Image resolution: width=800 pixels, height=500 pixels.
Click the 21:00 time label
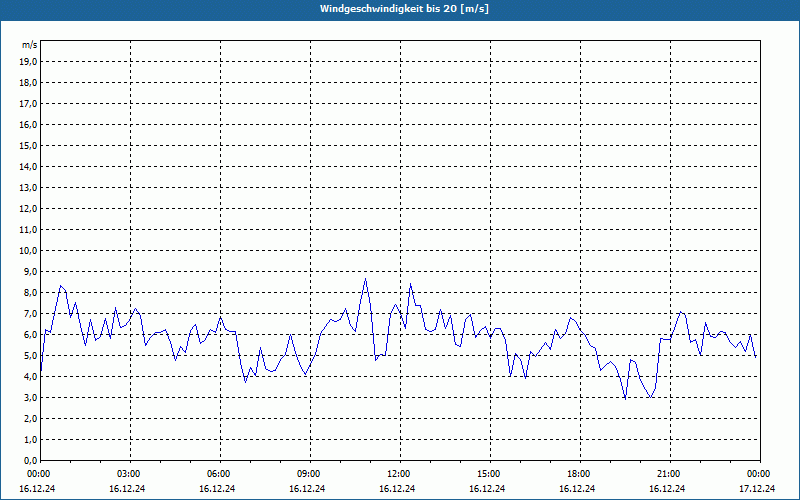(x=669, y=474)
